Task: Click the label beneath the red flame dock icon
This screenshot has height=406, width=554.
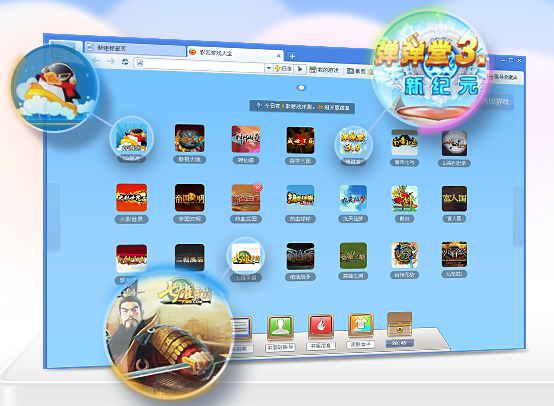Action: (321, 346)
